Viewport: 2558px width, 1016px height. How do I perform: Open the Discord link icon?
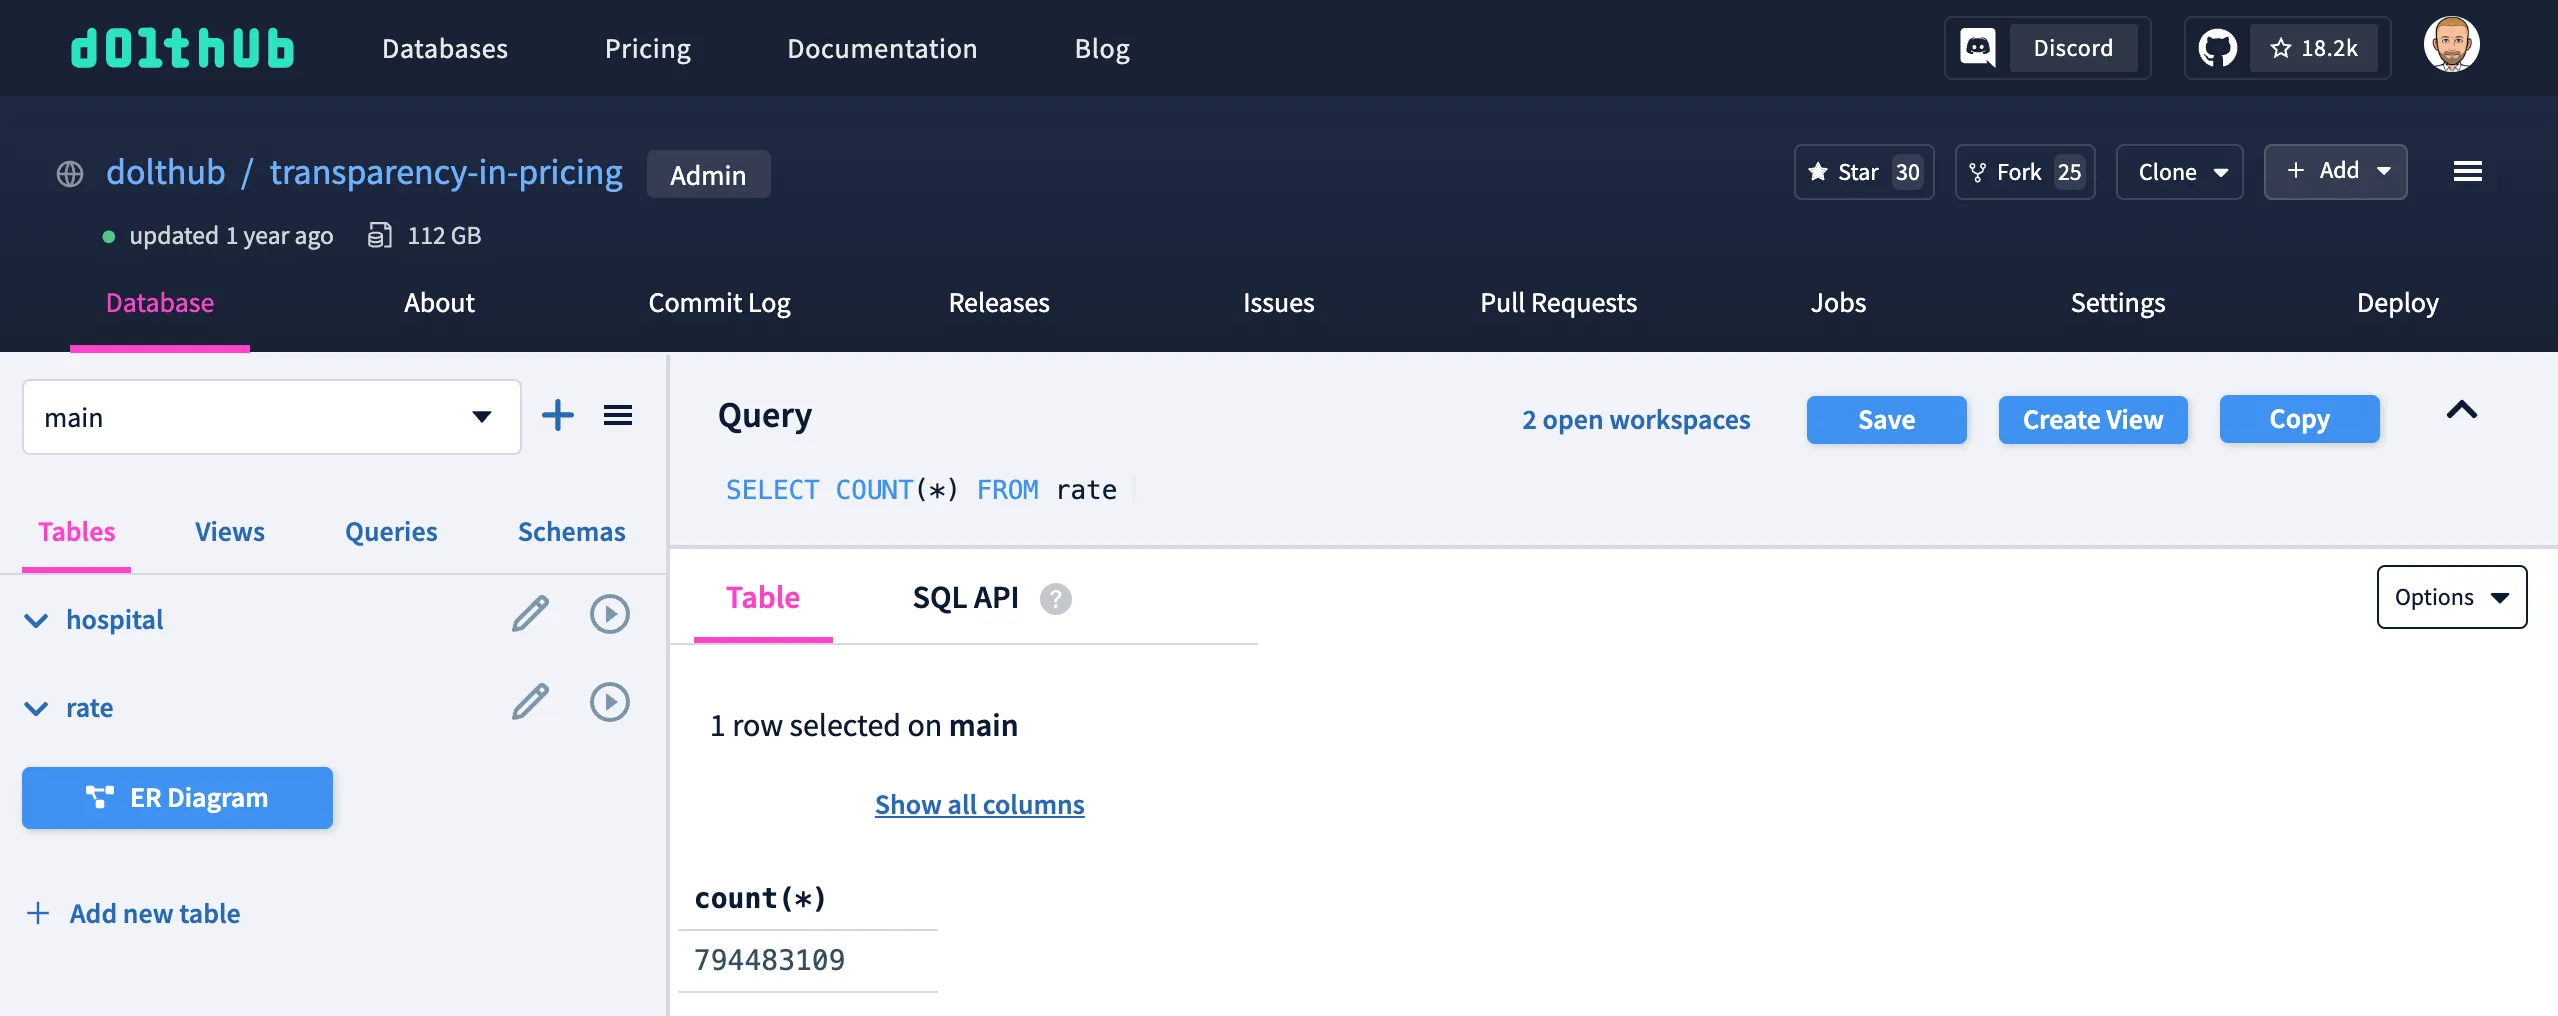click(1977, 48)
